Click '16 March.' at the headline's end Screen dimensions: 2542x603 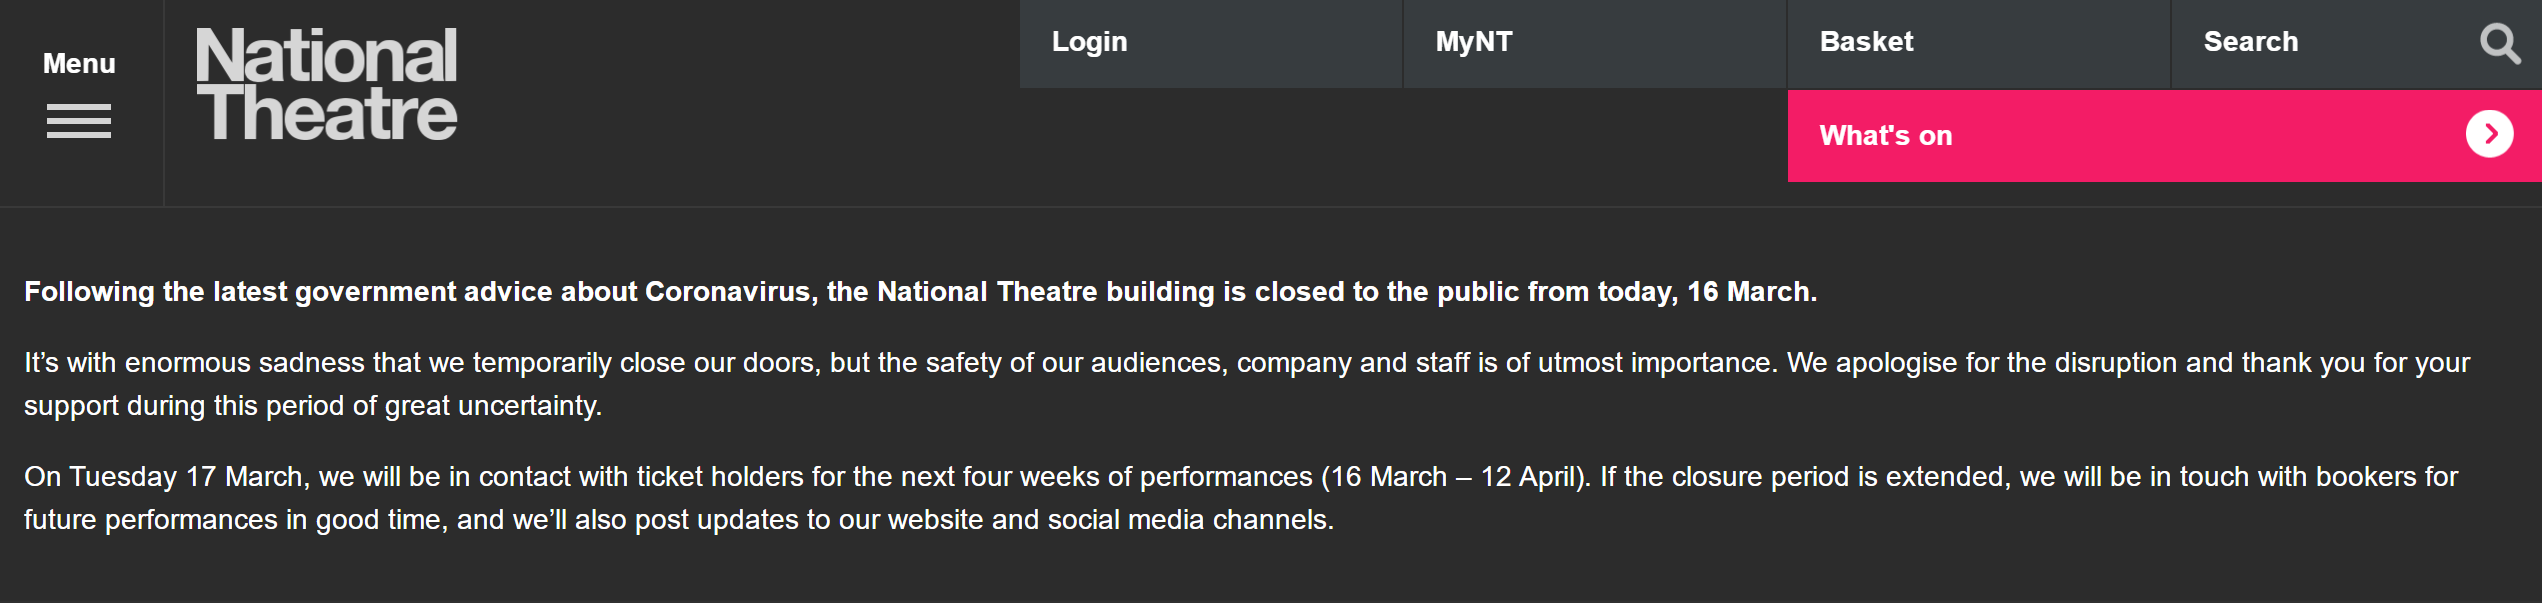click(1752, 292)
